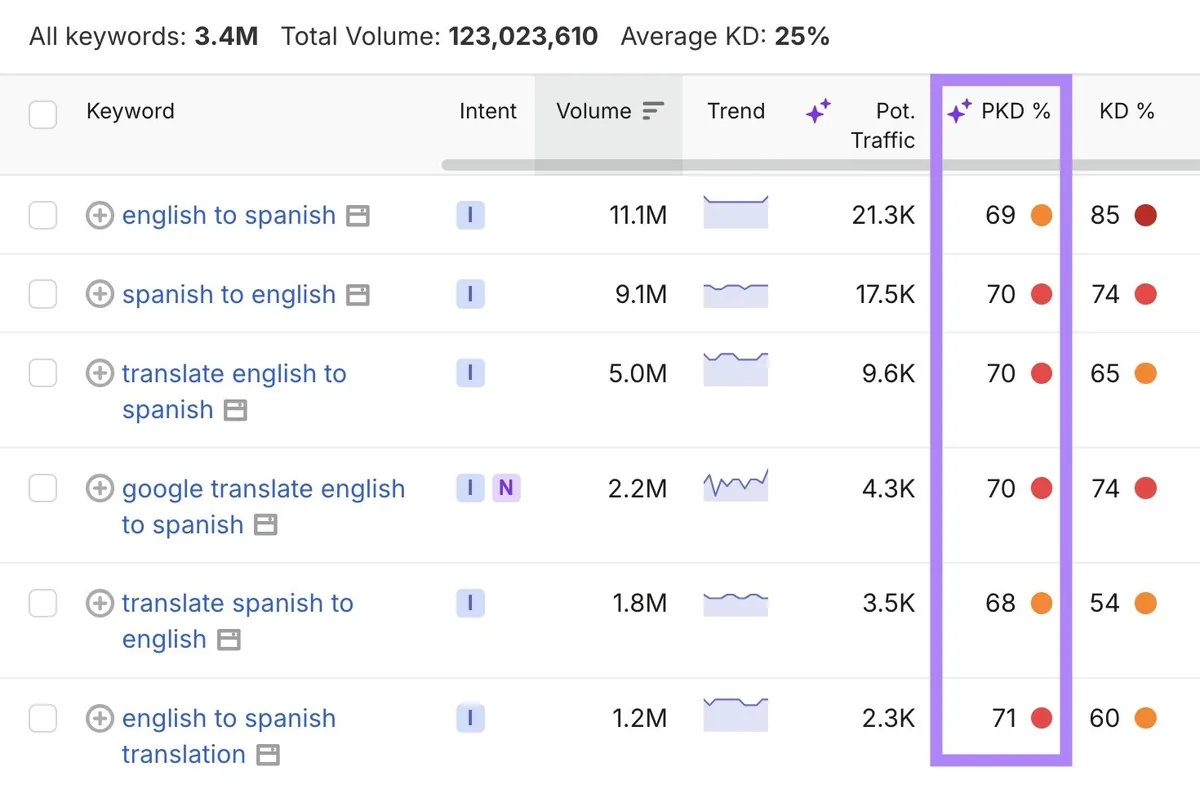The width and height of the screenshot is (1200, 789).
Task: Click plus icon beside 'google translate english to spanish'
Action: [99, 488]
